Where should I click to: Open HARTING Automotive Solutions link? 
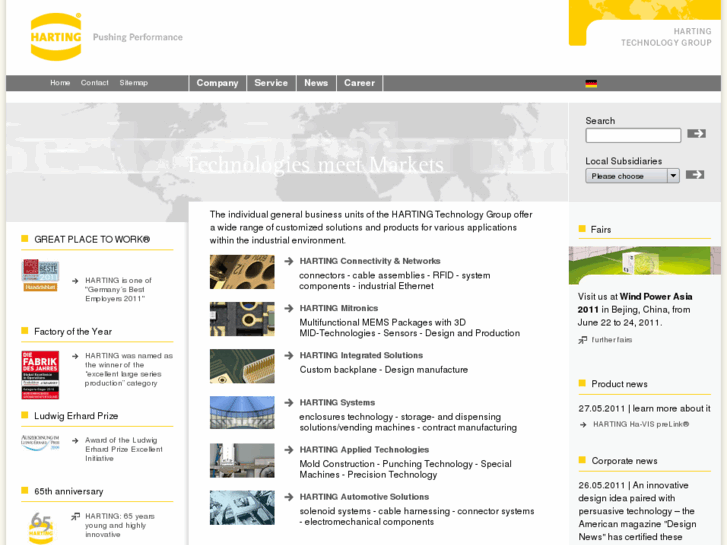click(x=364, y=497)
